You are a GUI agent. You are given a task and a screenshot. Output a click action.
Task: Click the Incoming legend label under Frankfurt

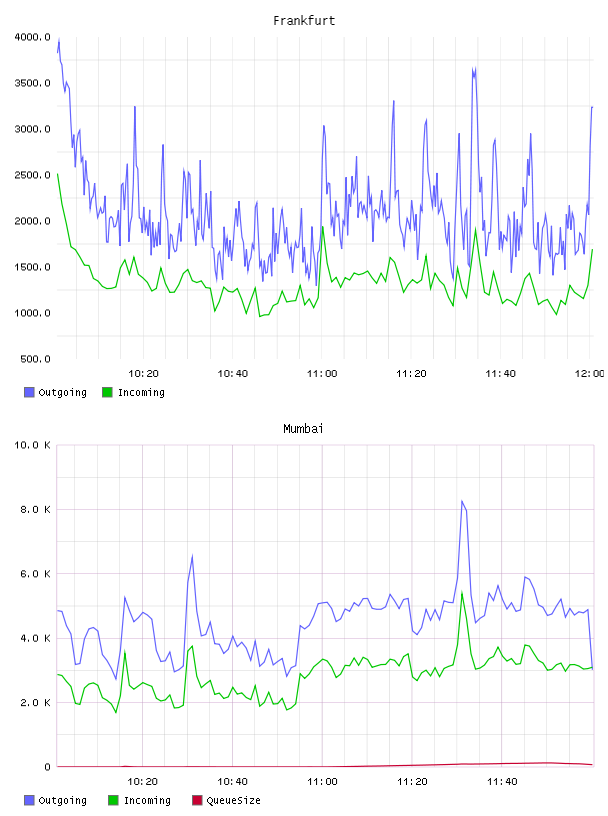[x=141, y=392]
